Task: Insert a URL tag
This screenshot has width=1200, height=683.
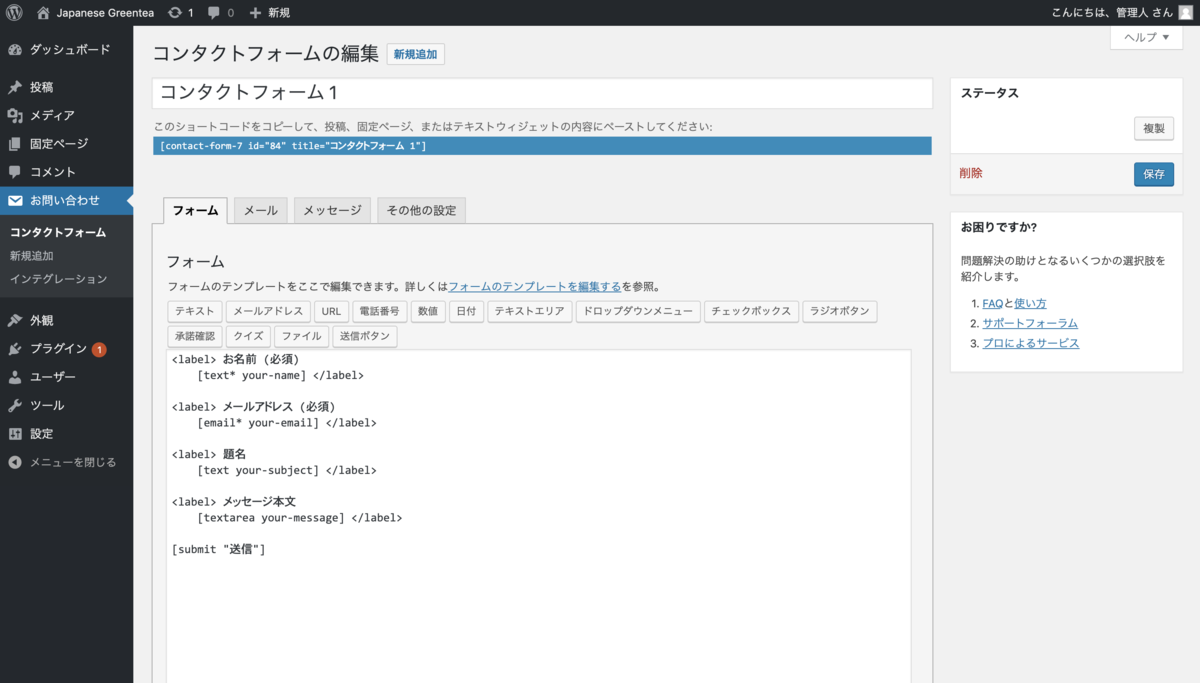Action: pyautogui.click(x=331, y=311)
